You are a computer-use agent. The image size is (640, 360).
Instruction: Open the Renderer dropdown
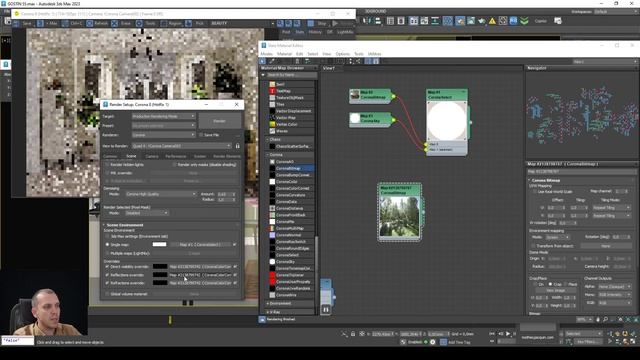click(x=164, y=135)
